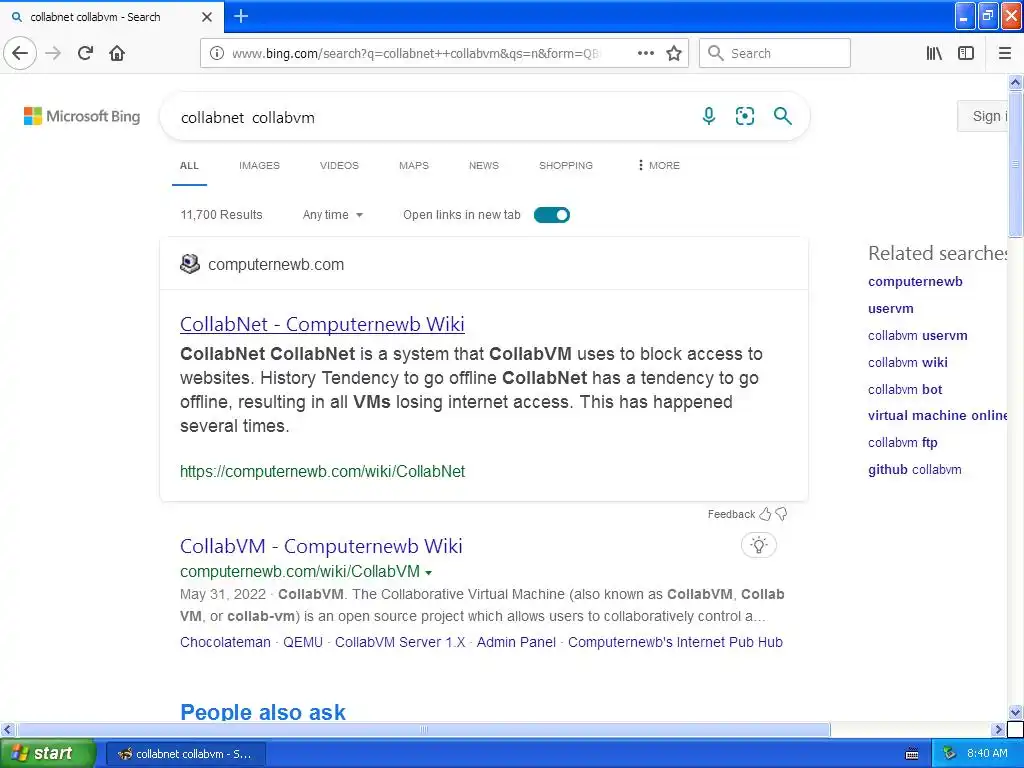This screenshot has width=1024, height=768.
Task: Expand the Any time filter dropdown
Action: (x=332, y=215)
